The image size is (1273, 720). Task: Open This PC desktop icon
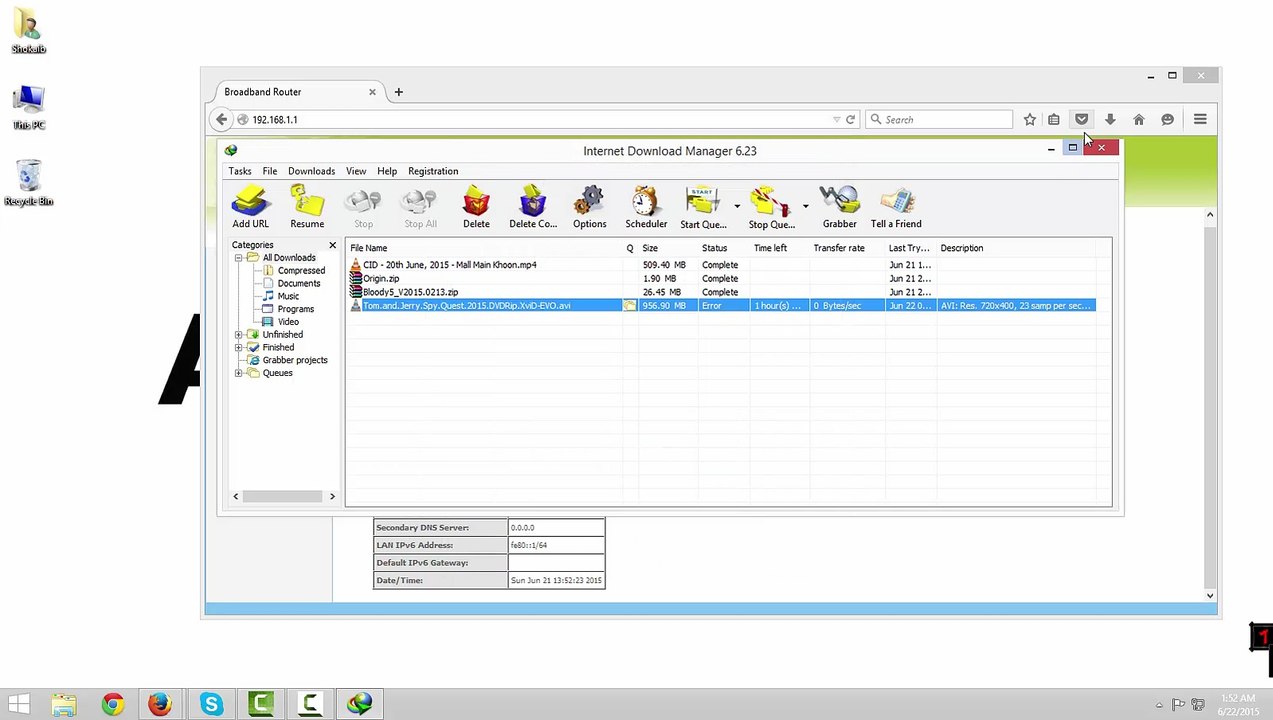(x=29, y=108)
